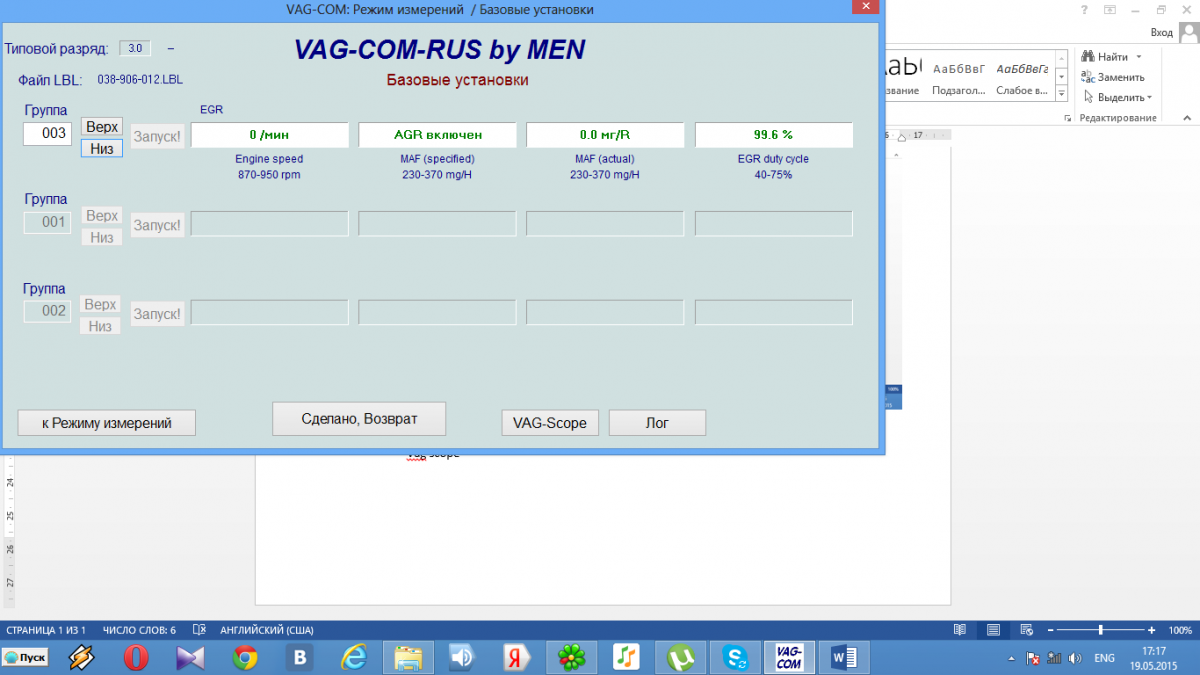The height and width of the screenshot is (675, 1200).
Task: Click Word zoom in plus button
Action: [x=1152, y=630]
